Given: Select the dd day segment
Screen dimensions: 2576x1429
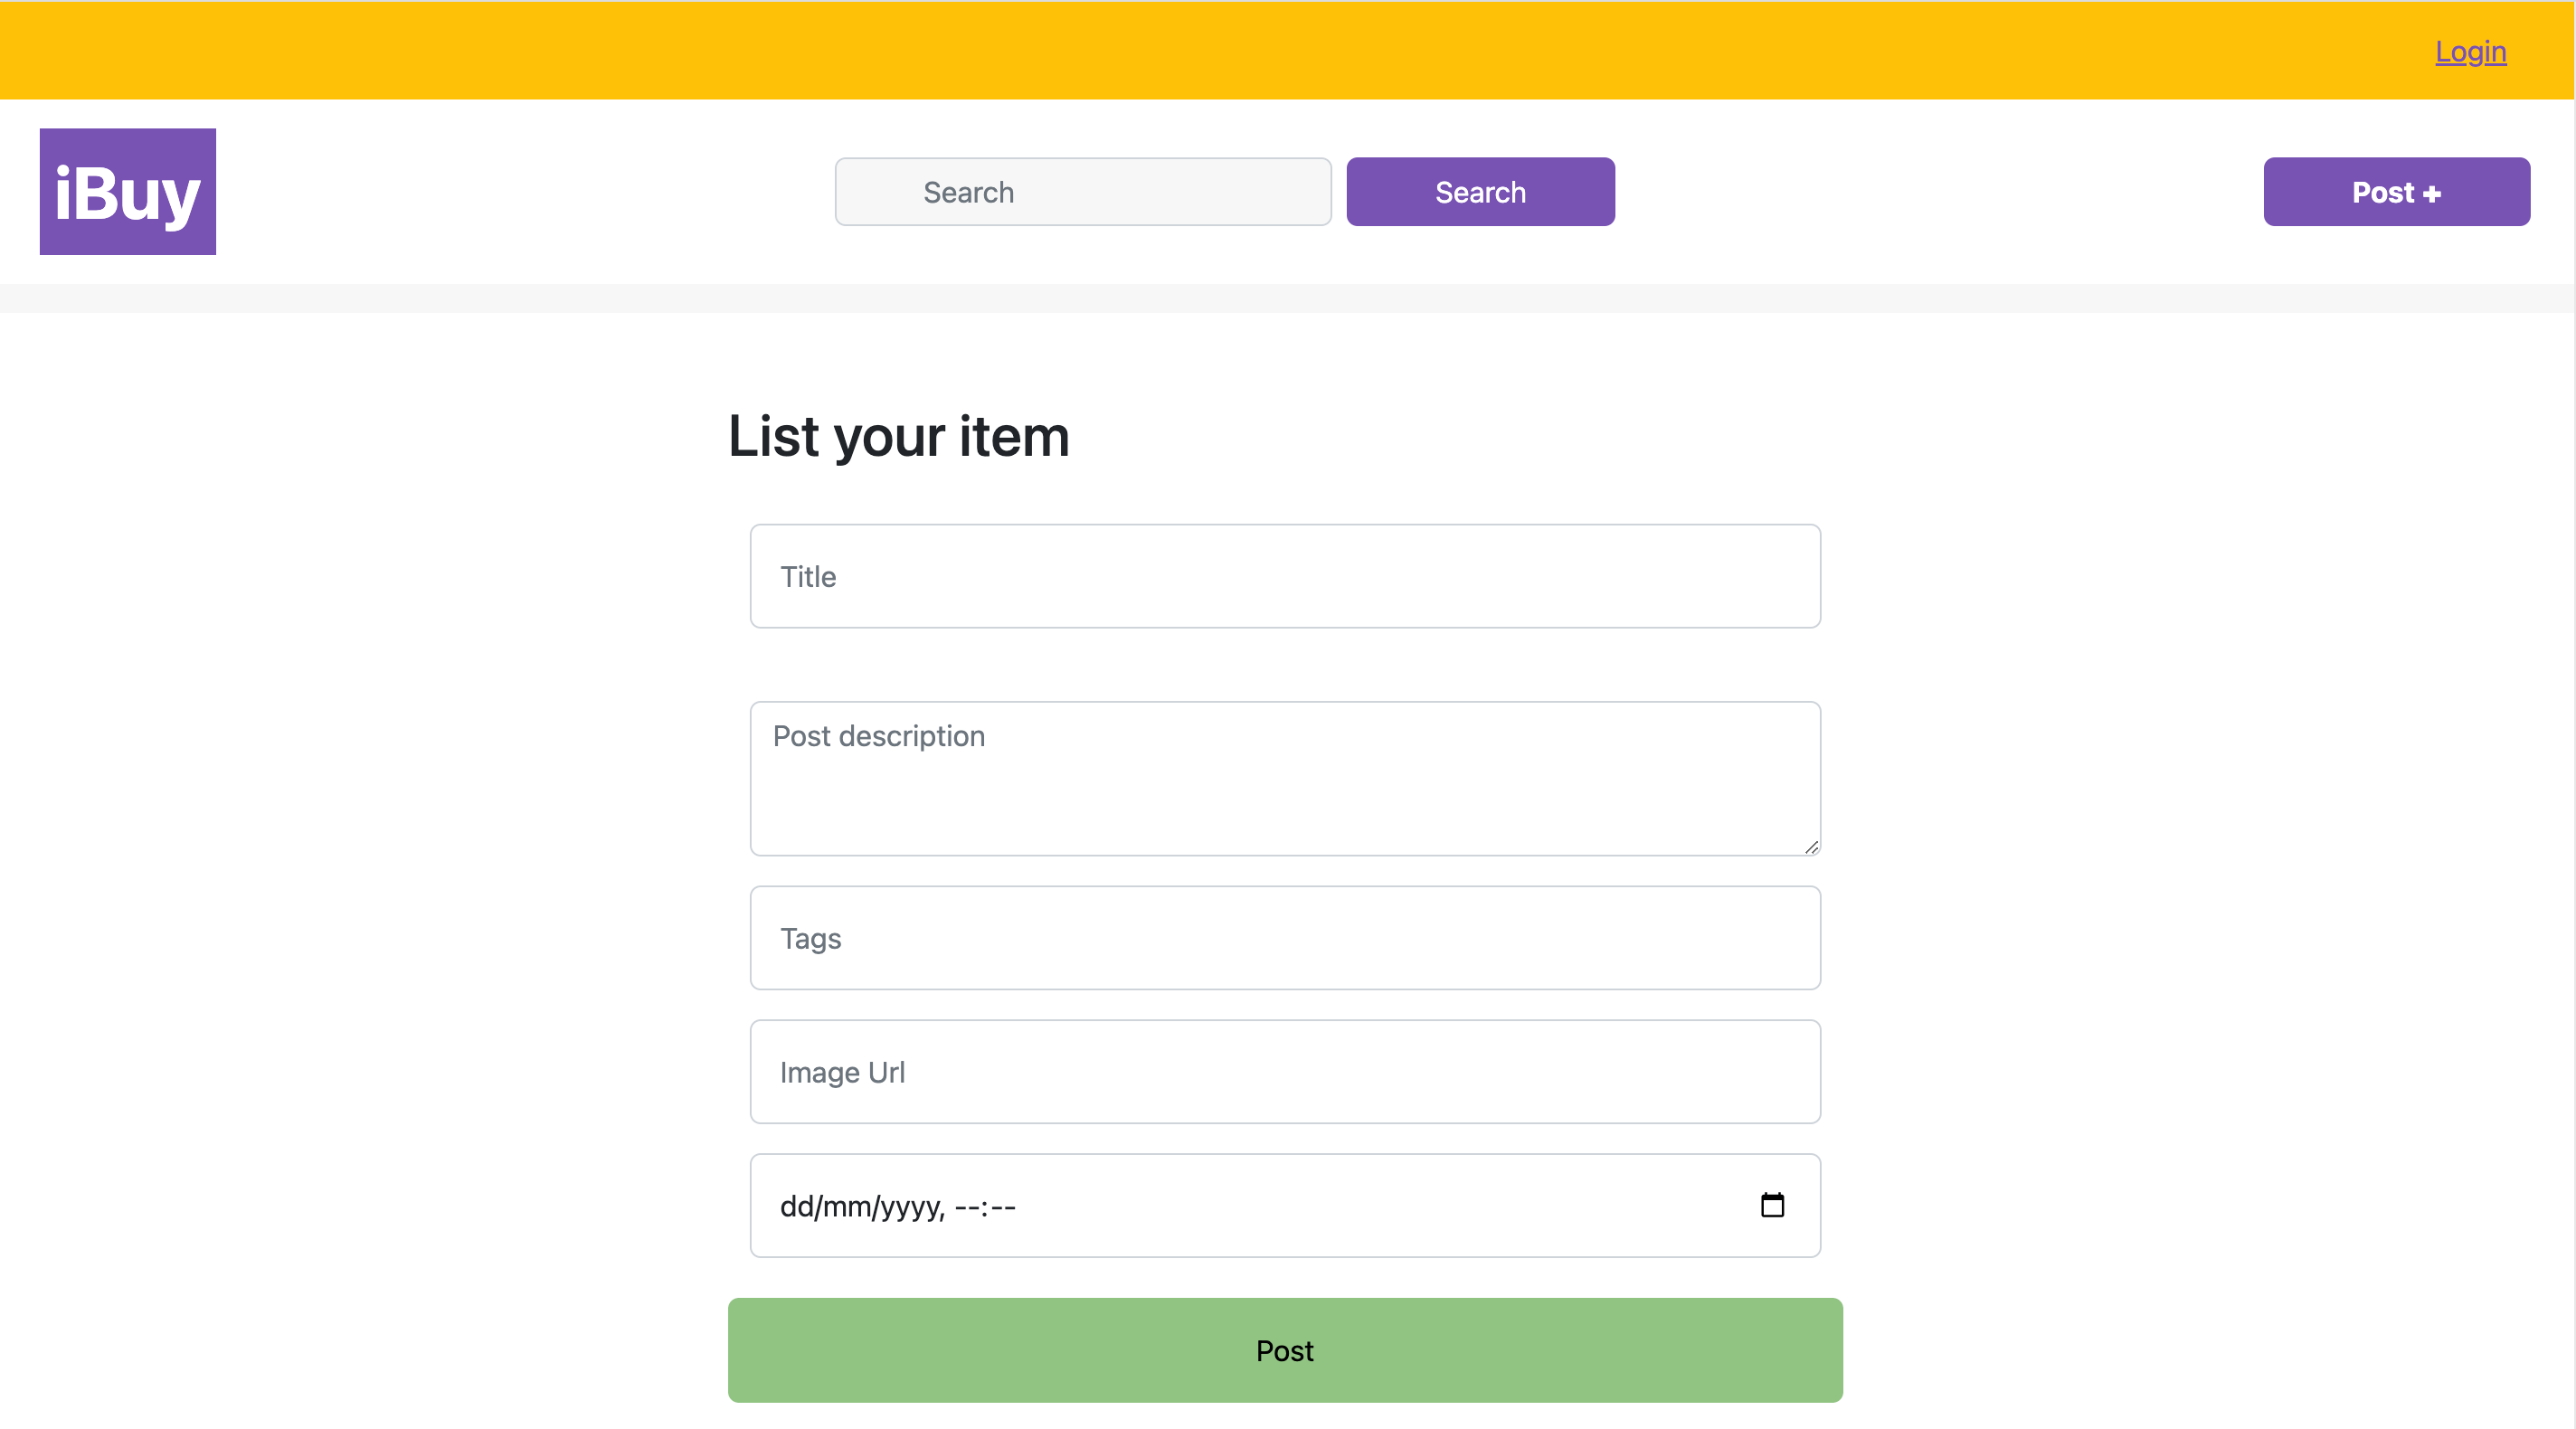Looking at the screenshot, I should click(795, 1207).
